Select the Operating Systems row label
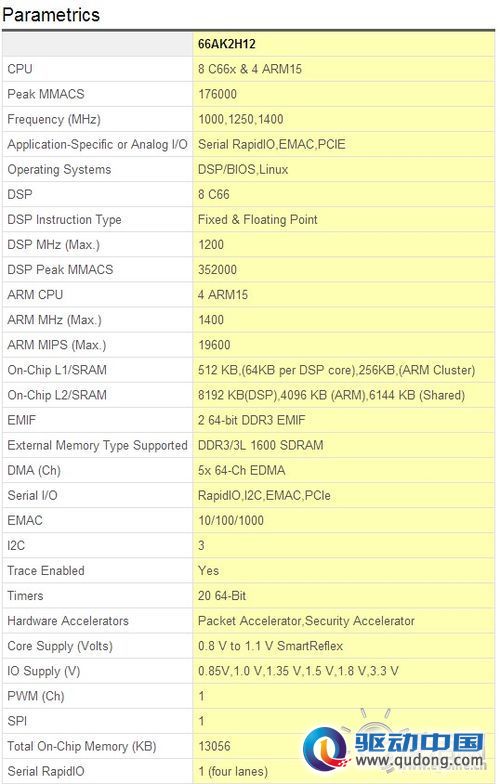This screenshot has height=784, width=500. click(59, 170)
